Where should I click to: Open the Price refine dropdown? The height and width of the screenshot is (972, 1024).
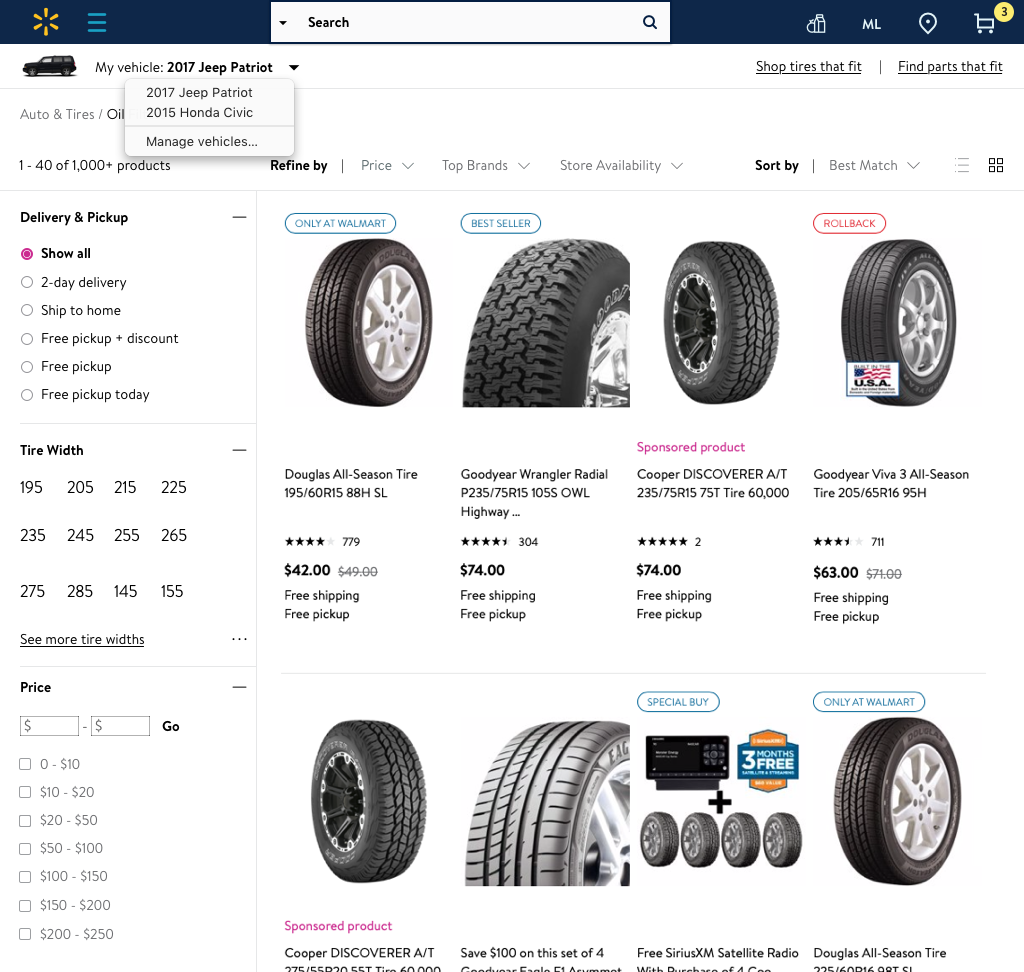click(x=387, y=165)
